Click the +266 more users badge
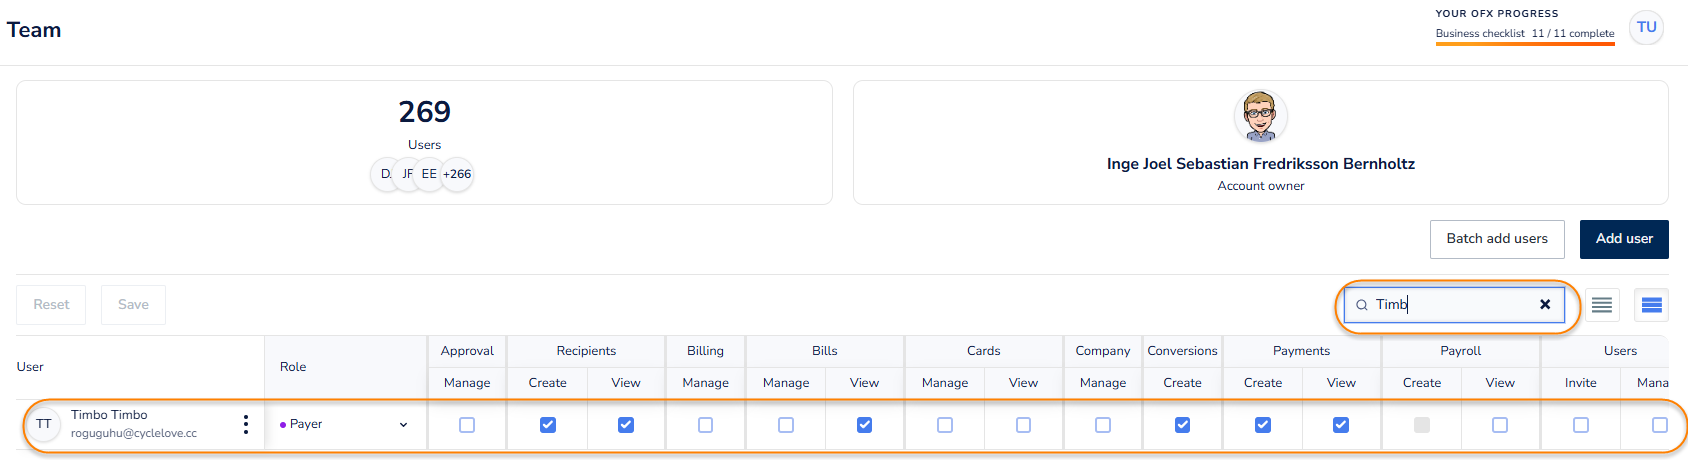 point(457,174)
